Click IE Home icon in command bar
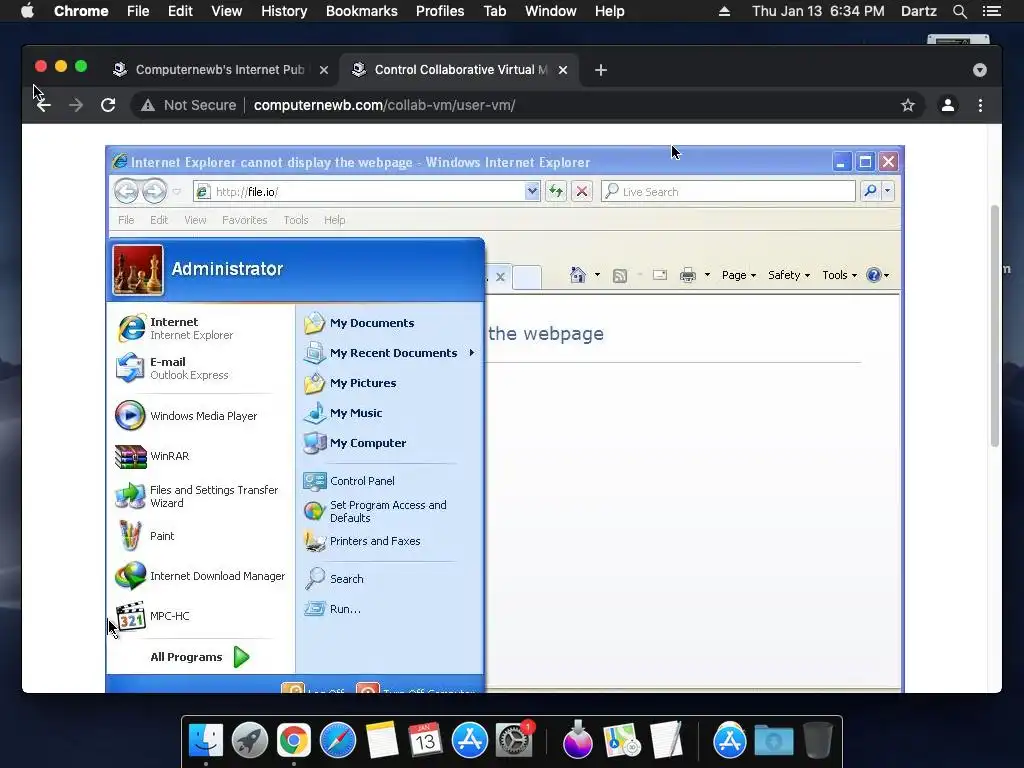The height and width of the screenshot is (768, 1024). coord(578,275)
